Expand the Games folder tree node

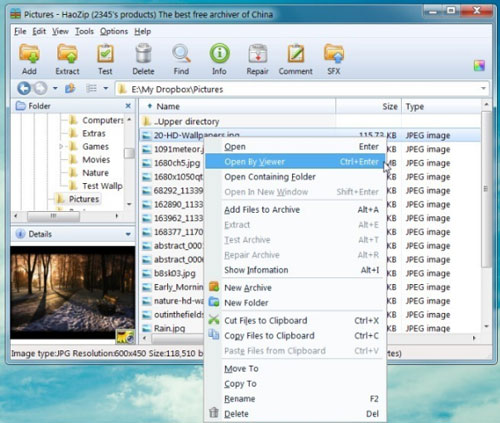(x=61, y=146)
